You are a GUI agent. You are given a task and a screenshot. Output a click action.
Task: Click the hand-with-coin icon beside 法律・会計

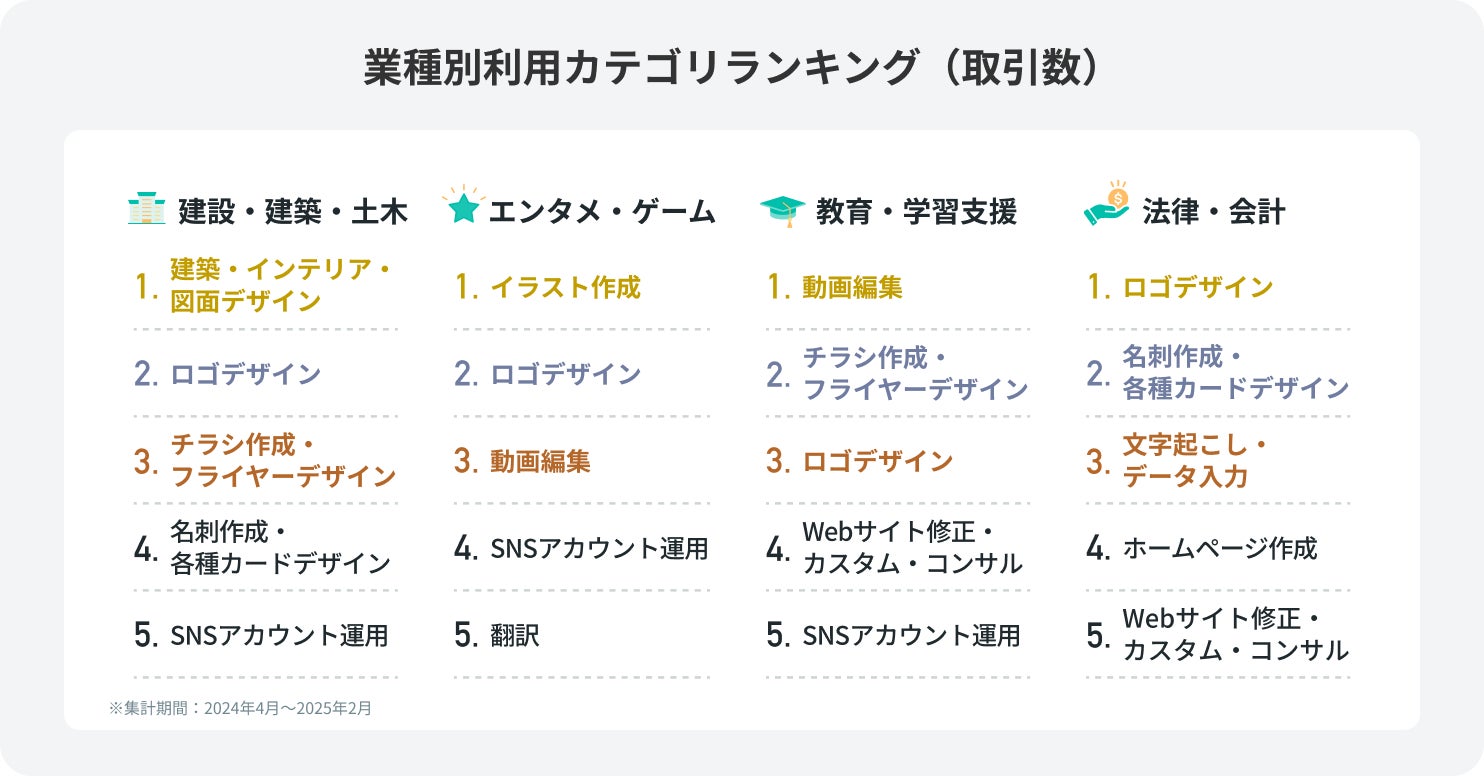pos(1107,205)
